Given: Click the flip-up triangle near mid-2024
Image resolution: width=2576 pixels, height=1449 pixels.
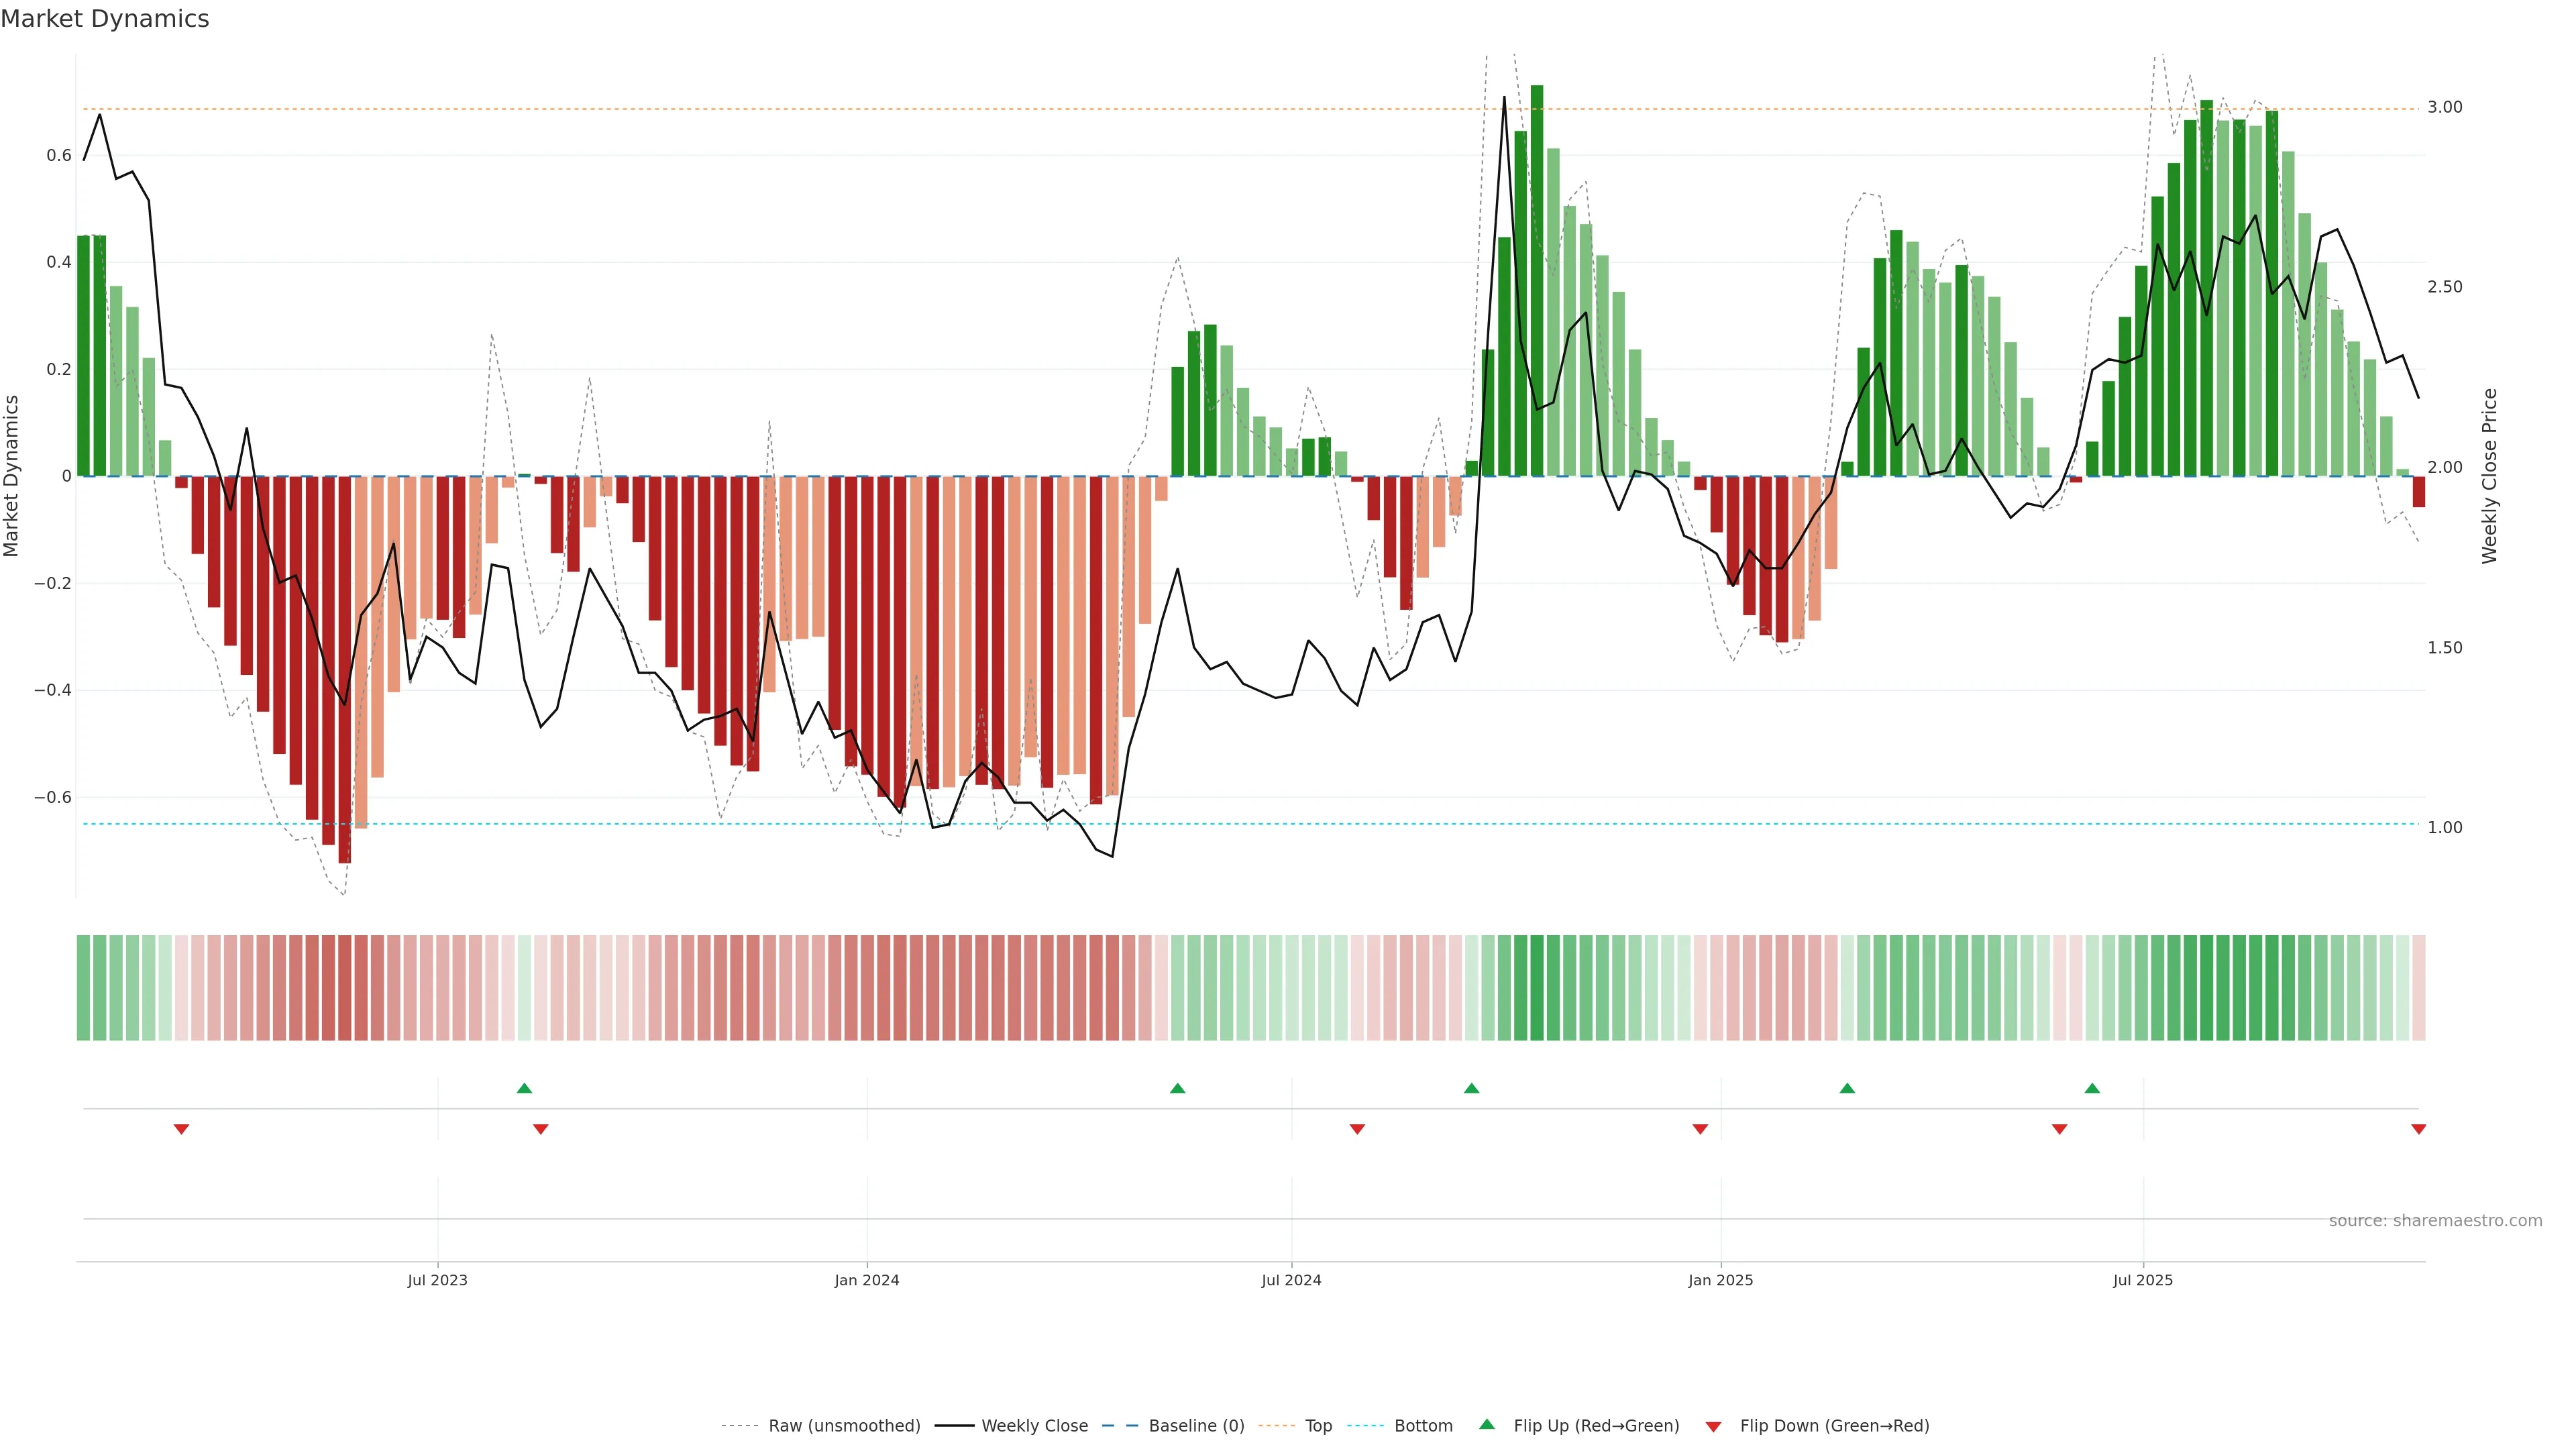Looking at the screenshot, I should pos(1177,1088).
